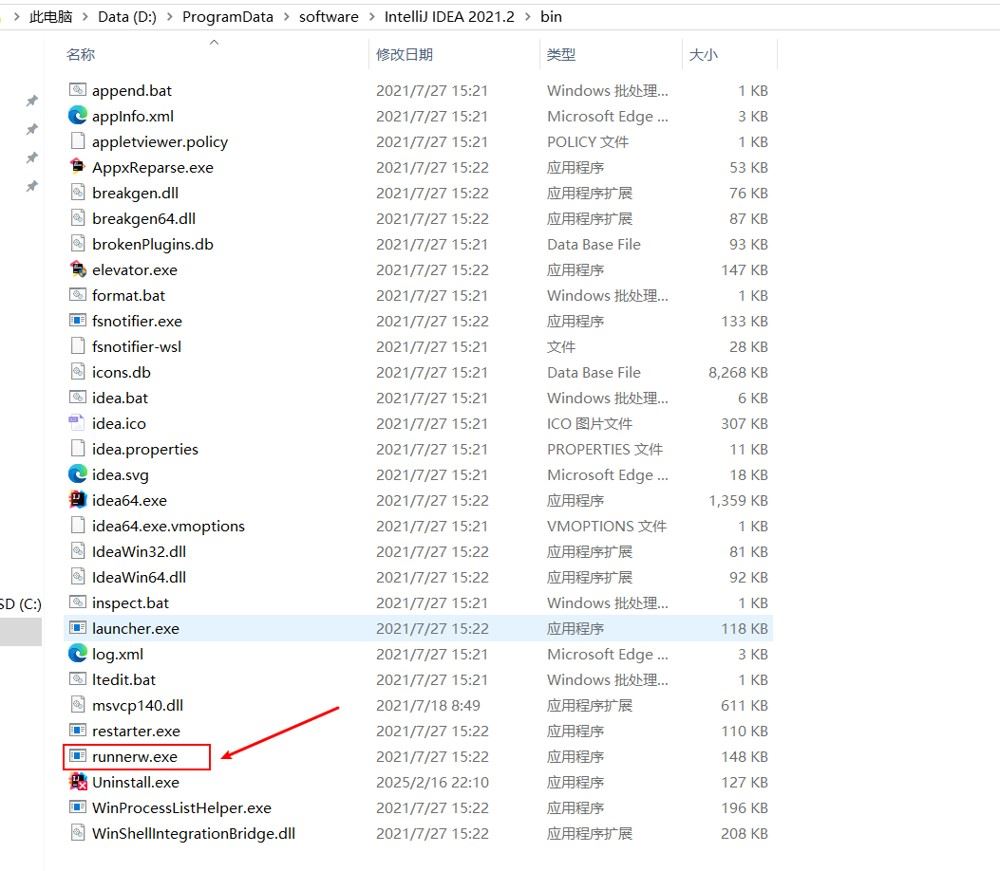The width and height of the screenshot is (1000, 871).
Task: Sort files by 名称 column header
Action: coord(81,55)
